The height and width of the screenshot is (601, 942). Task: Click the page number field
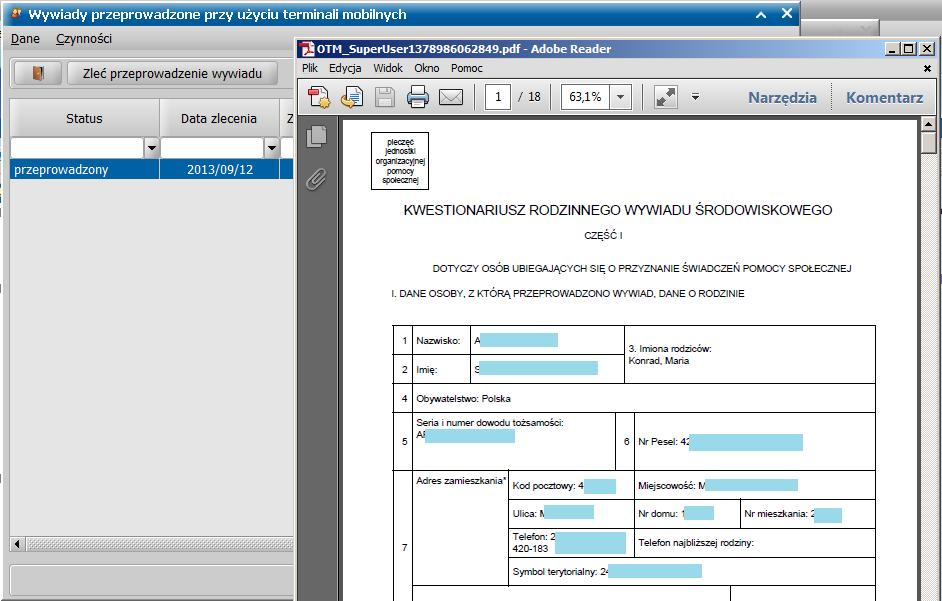click(x=497, y=97)
